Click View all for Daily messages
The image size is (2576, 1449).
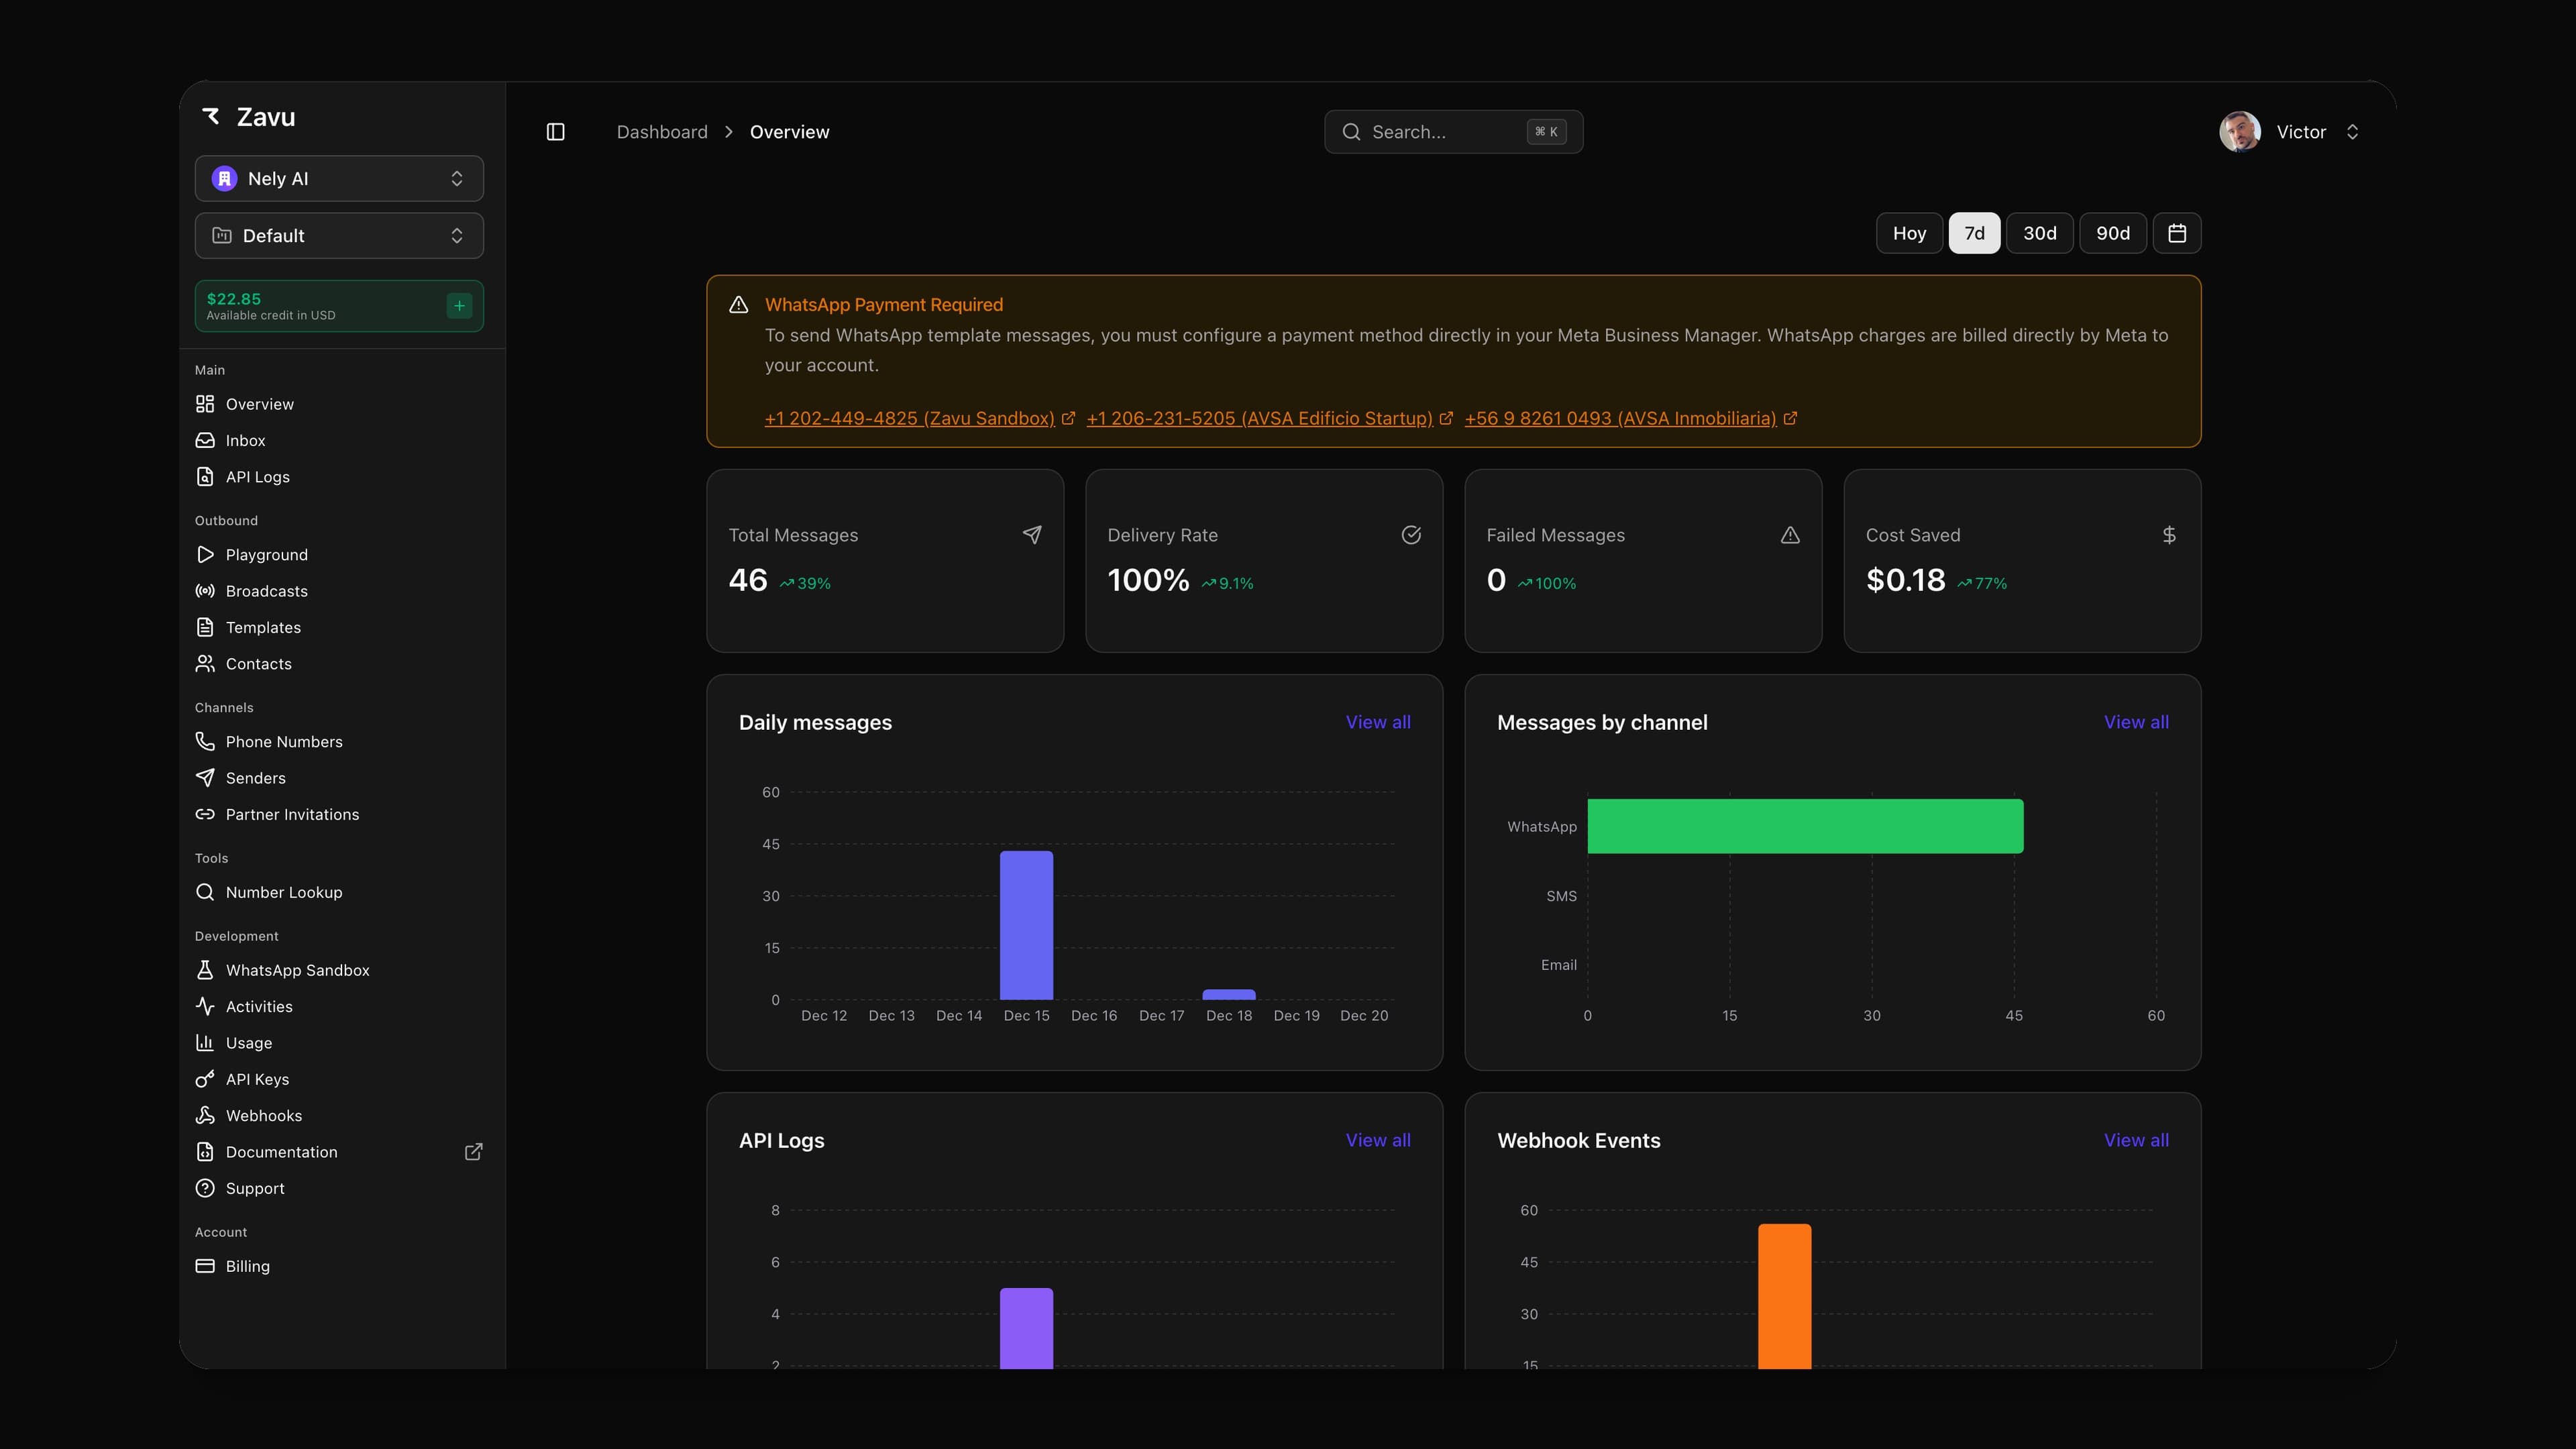pos(1377,722)
